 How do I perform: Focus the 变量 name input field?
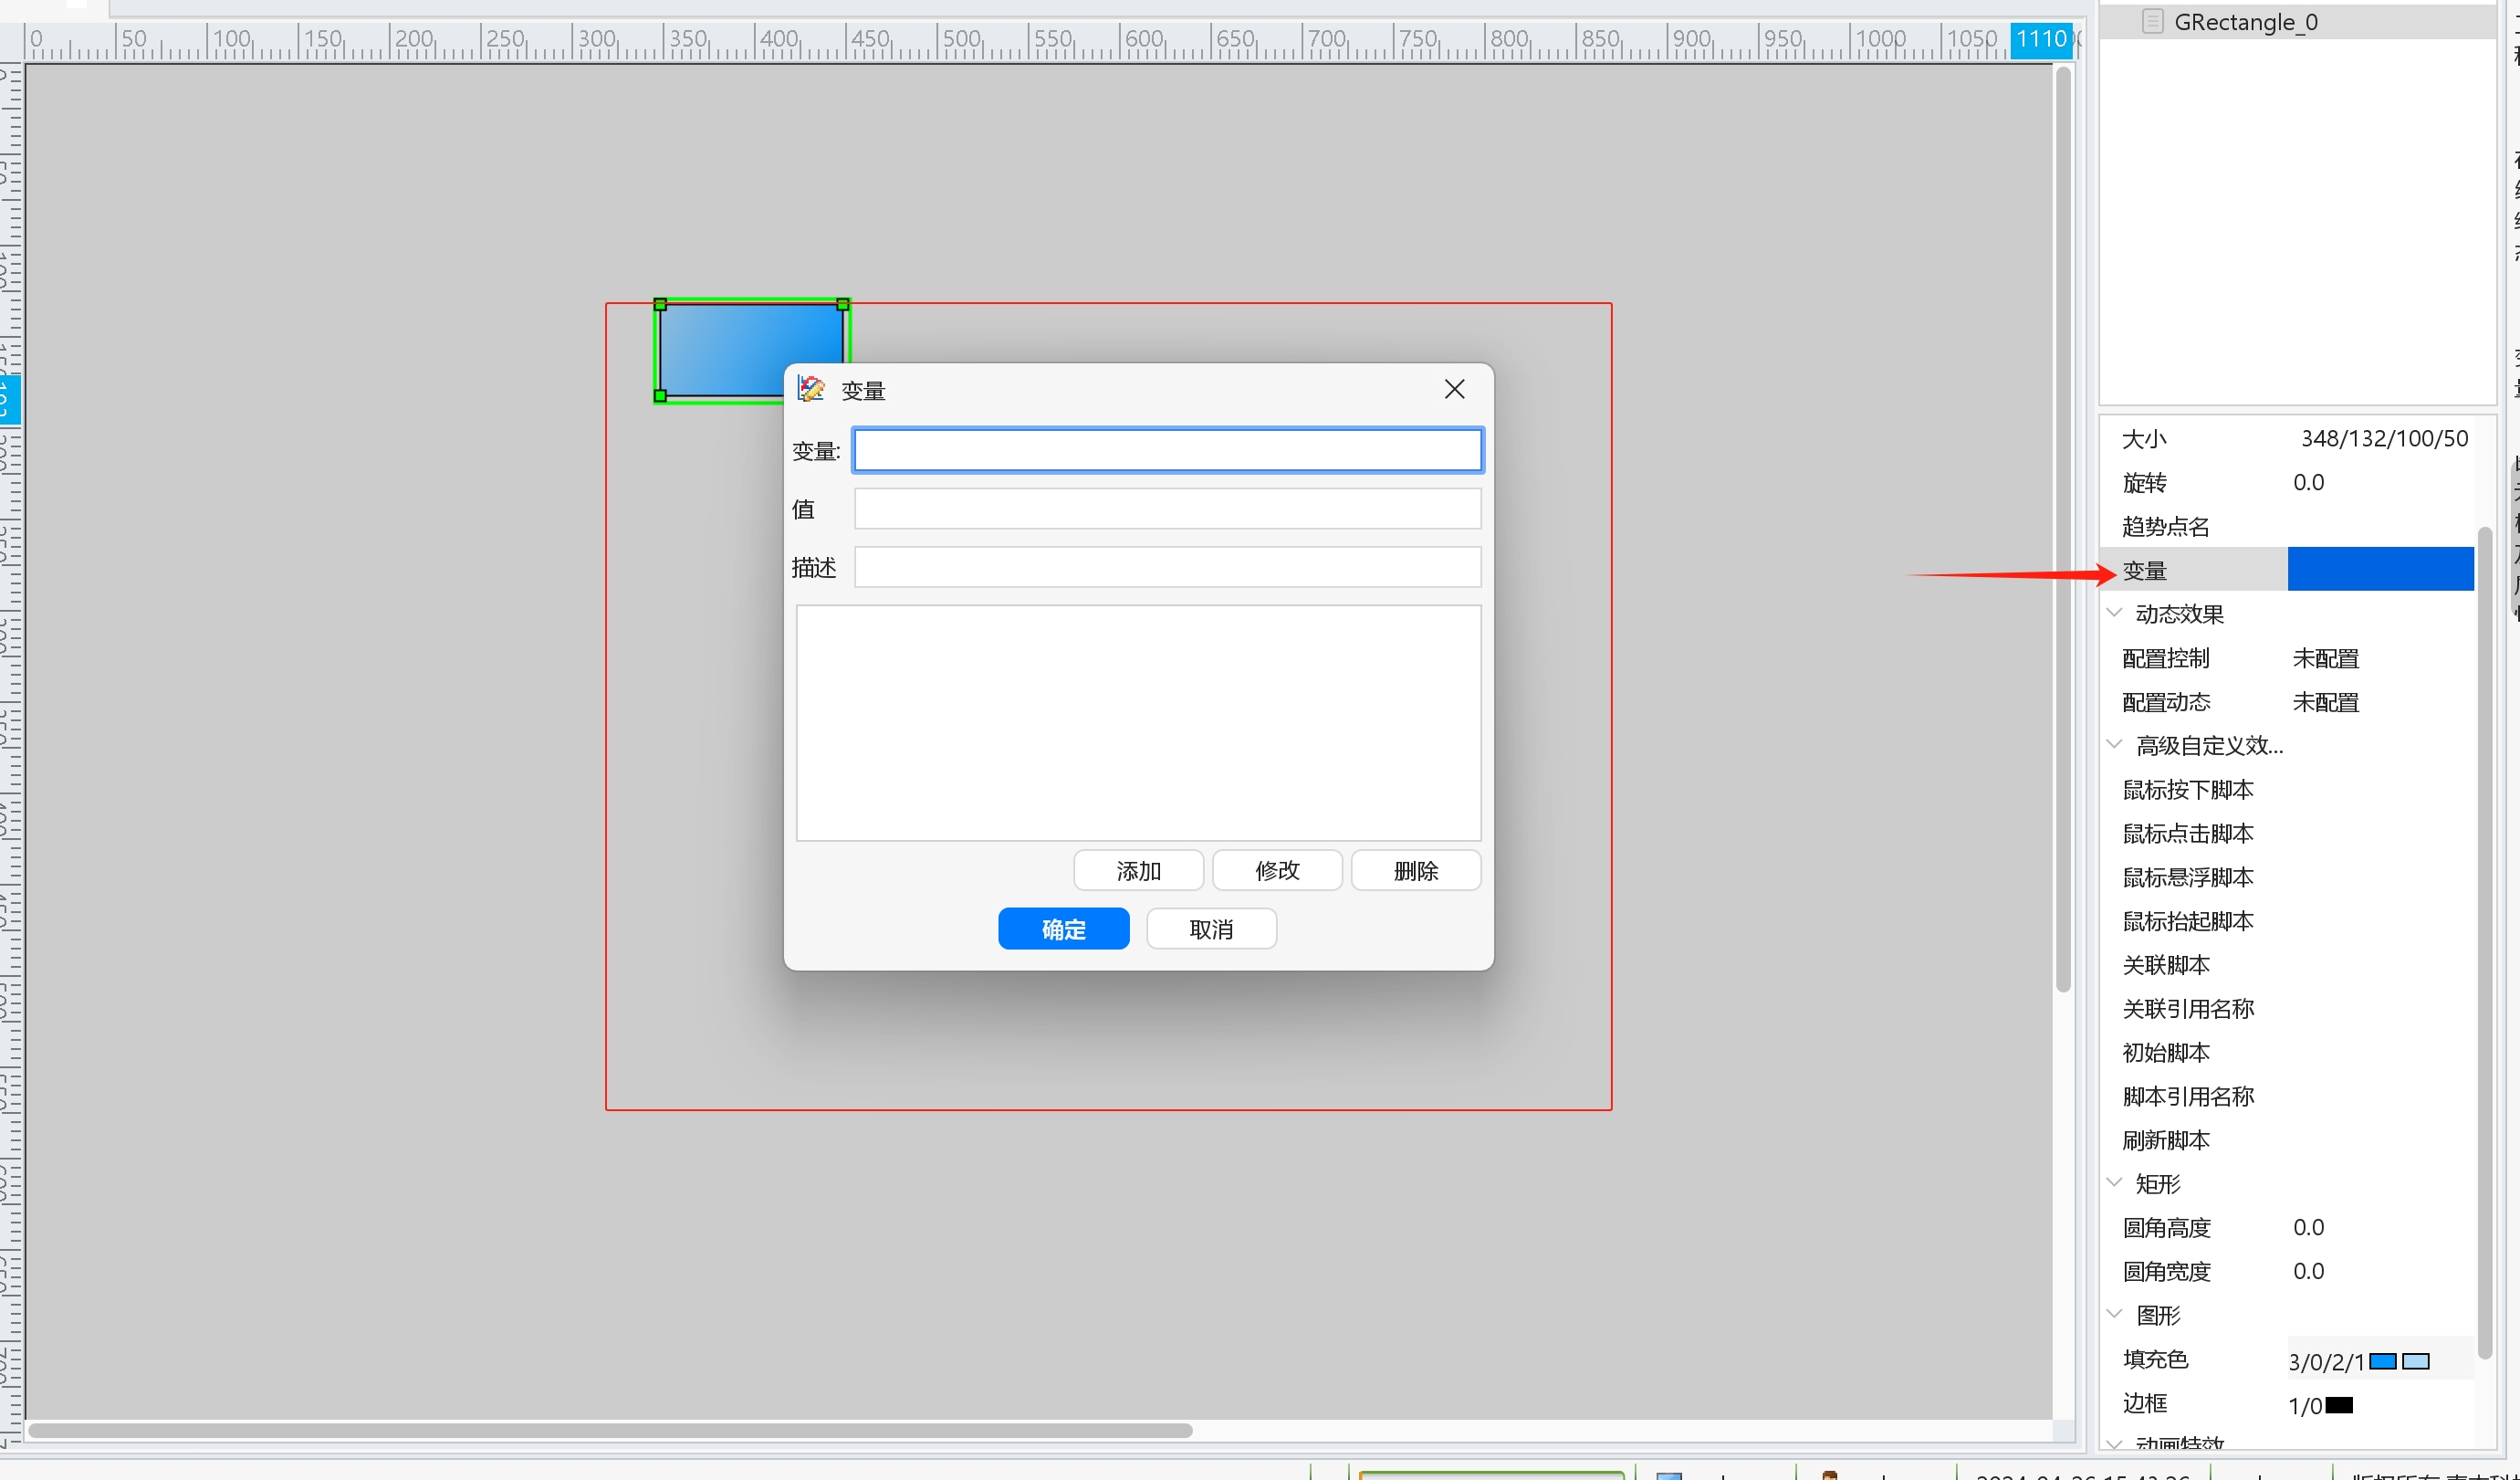[x=1167, y=450]
